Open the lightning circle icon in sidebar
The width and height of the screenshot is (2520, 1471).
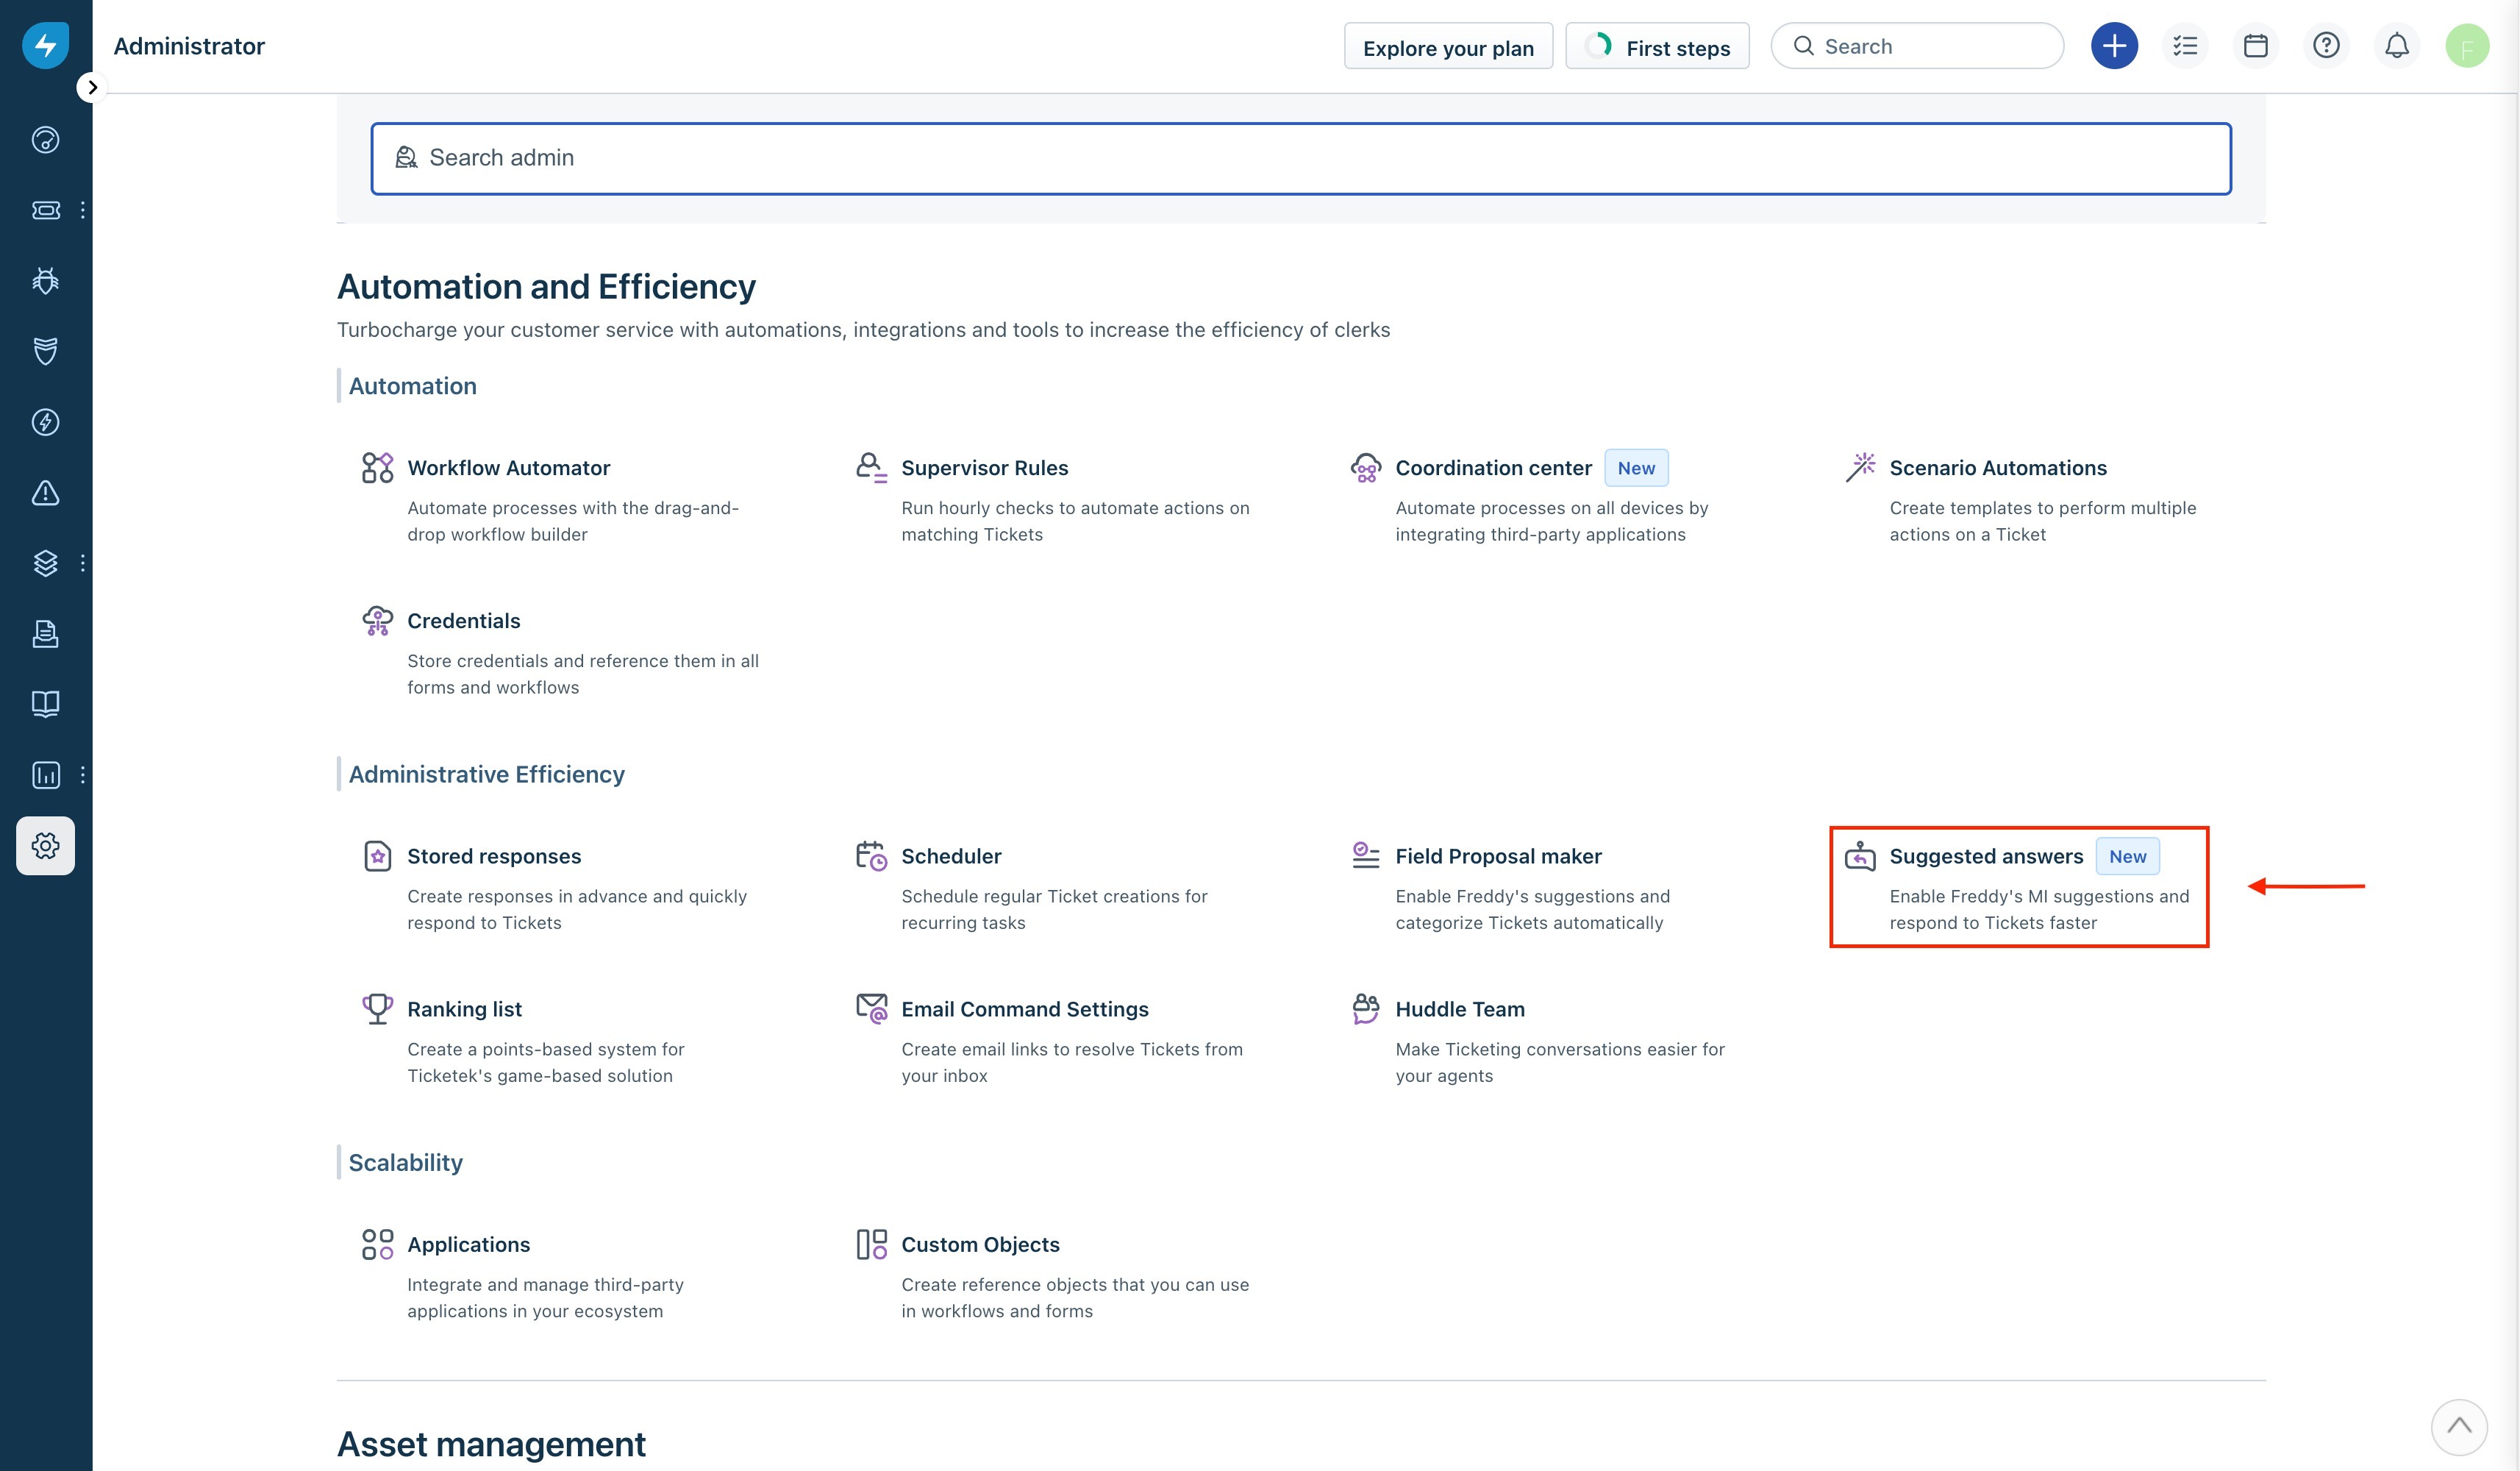[x=45, y=422]
